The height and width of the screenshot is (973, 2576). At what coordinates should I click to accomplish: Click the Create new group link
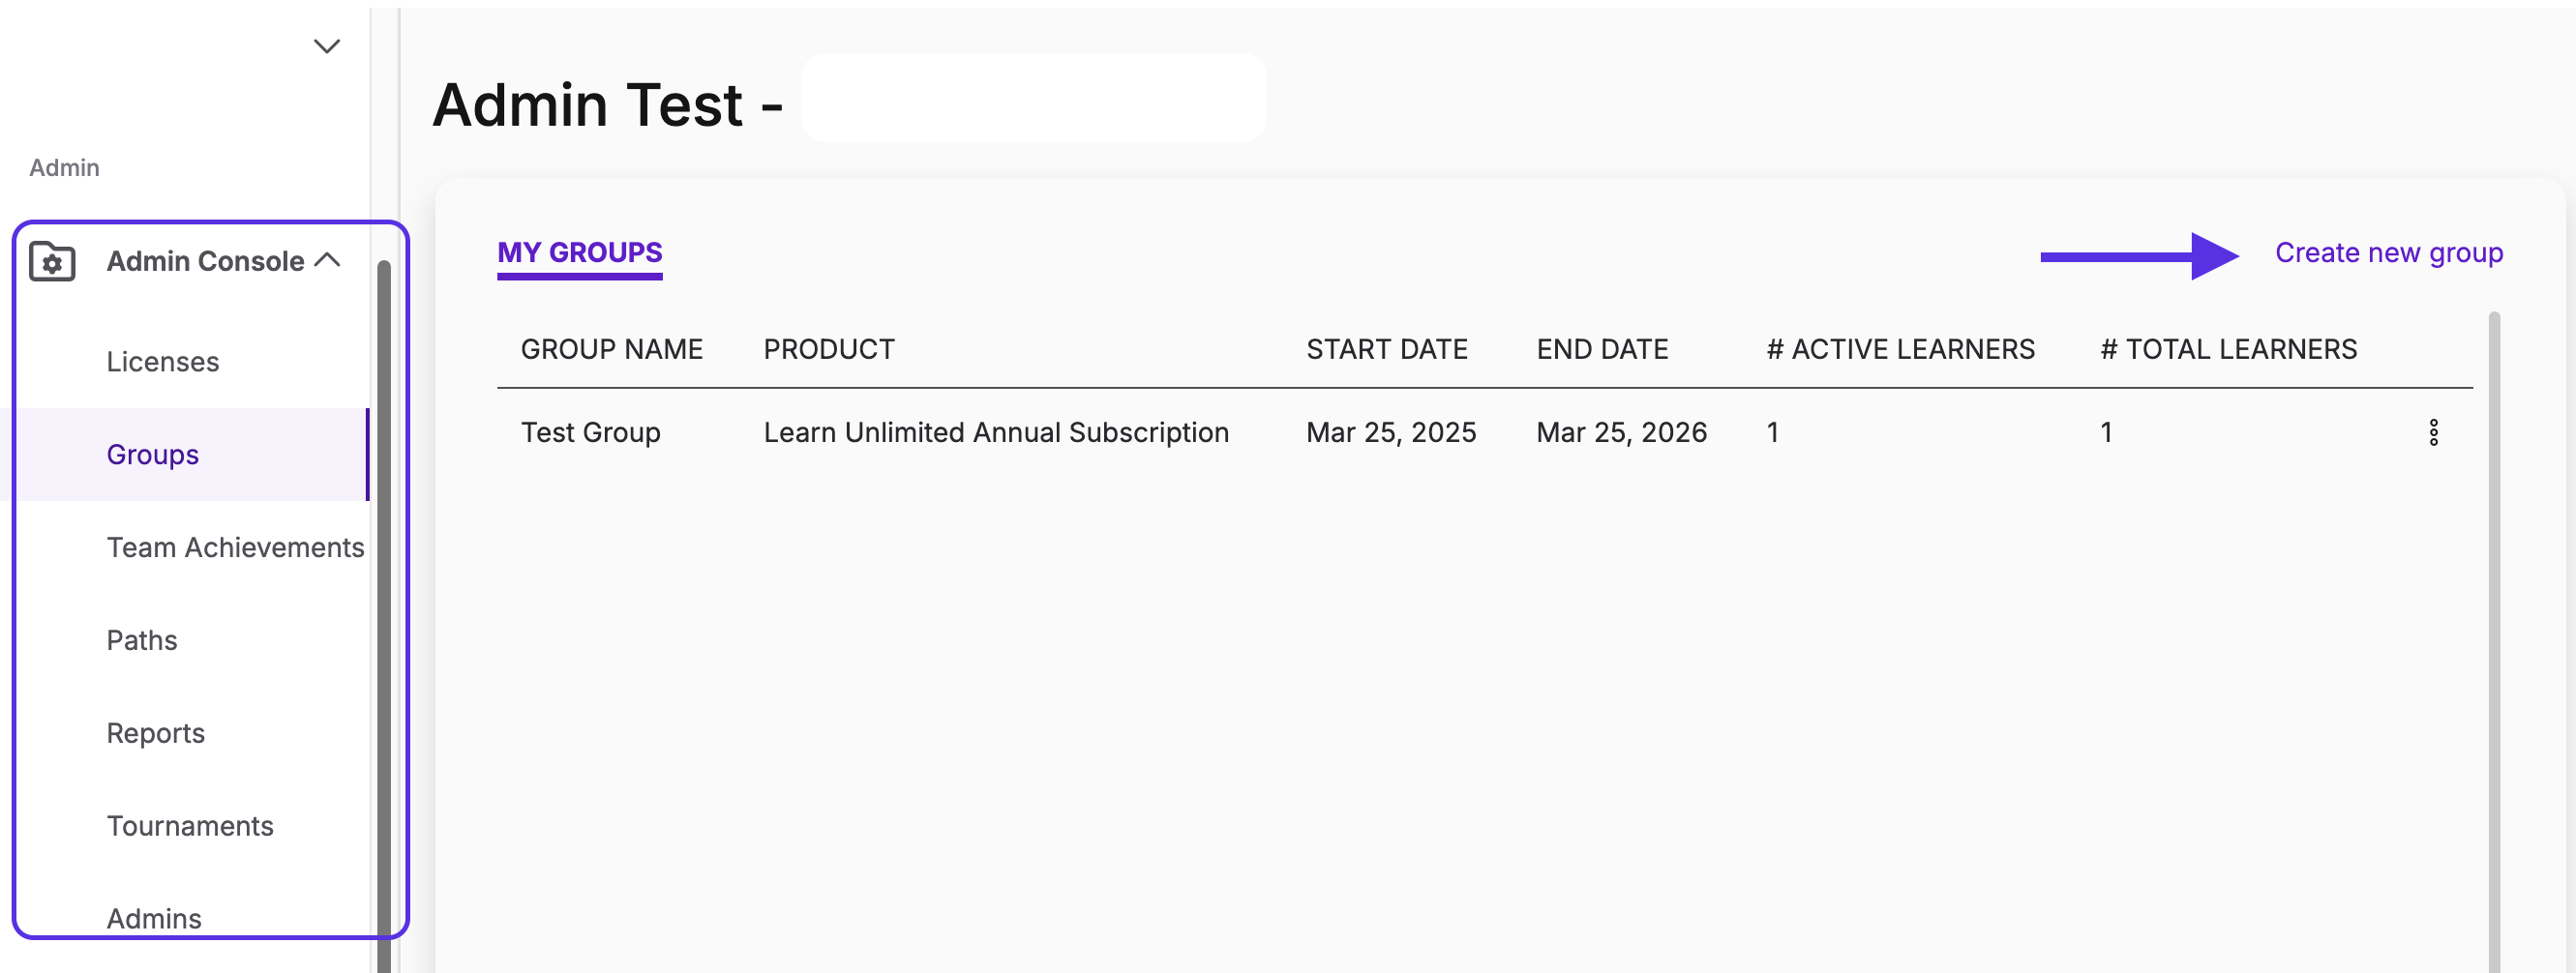[2389, 253]
